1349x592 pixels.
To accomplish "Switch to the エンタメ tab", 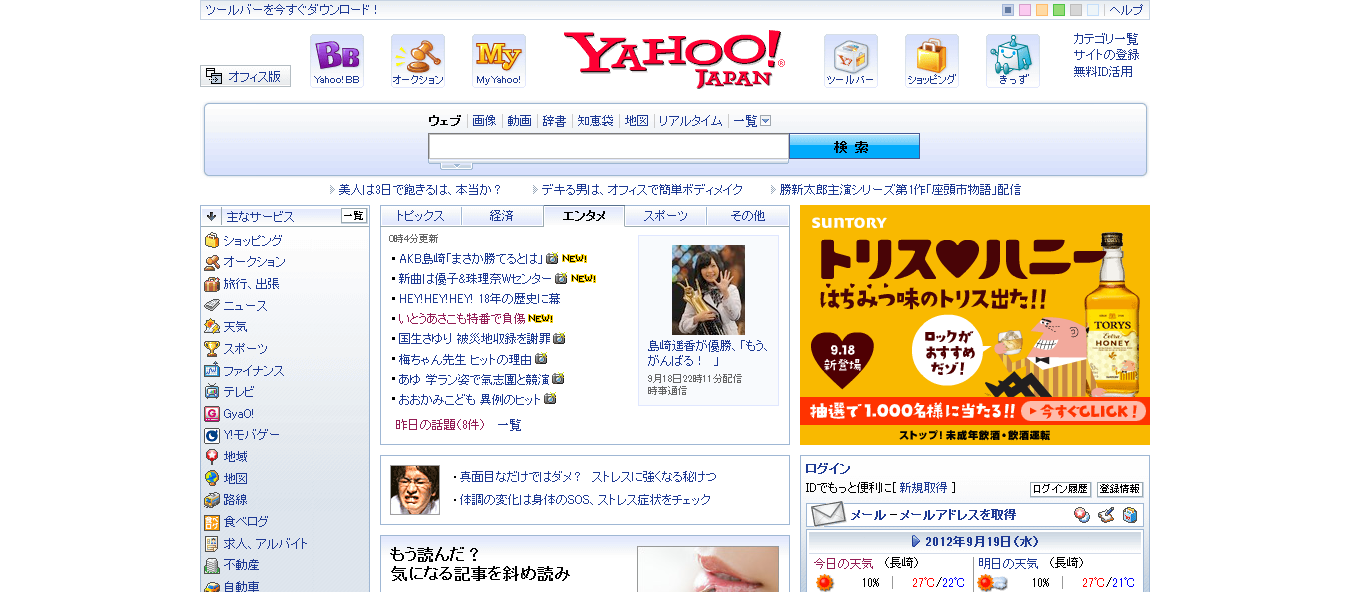I will [584, 216].
